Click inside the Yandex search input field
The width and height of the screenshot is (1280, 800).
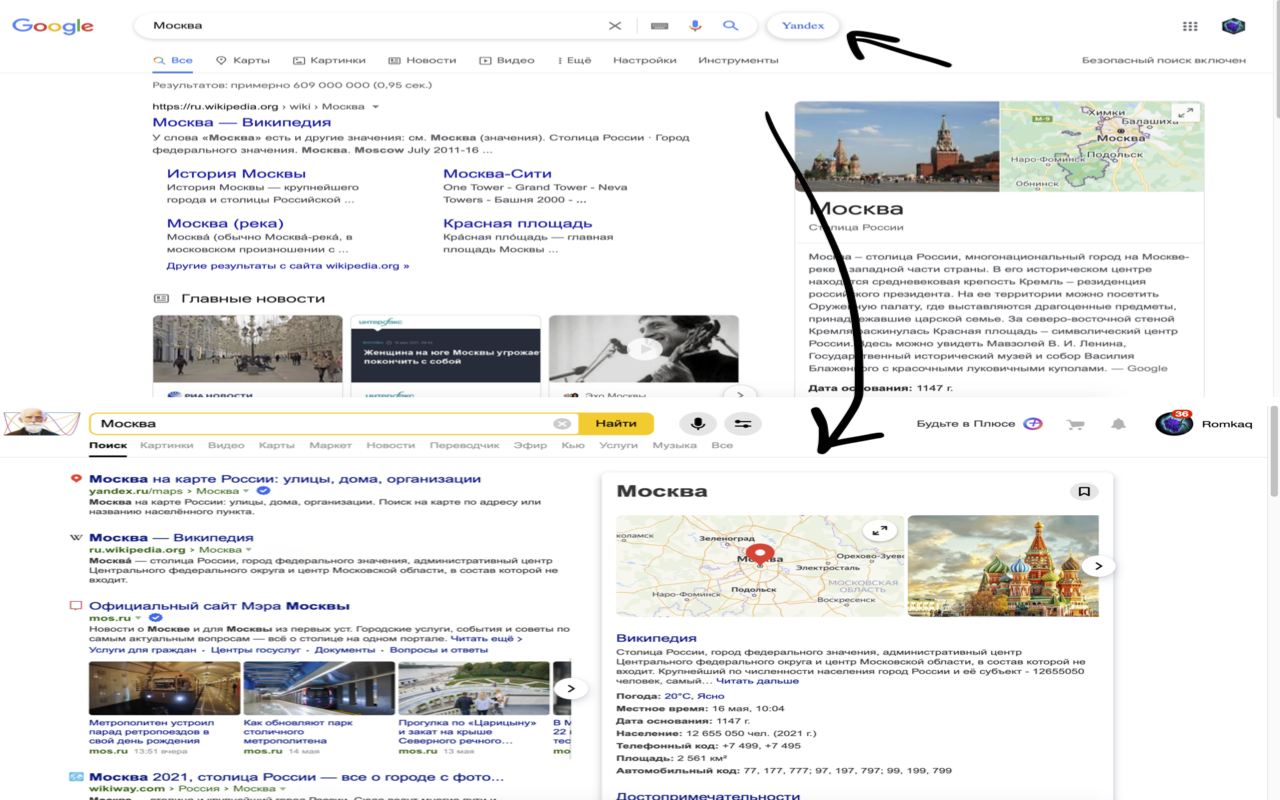pyautogui.click(x=300, y=423)
